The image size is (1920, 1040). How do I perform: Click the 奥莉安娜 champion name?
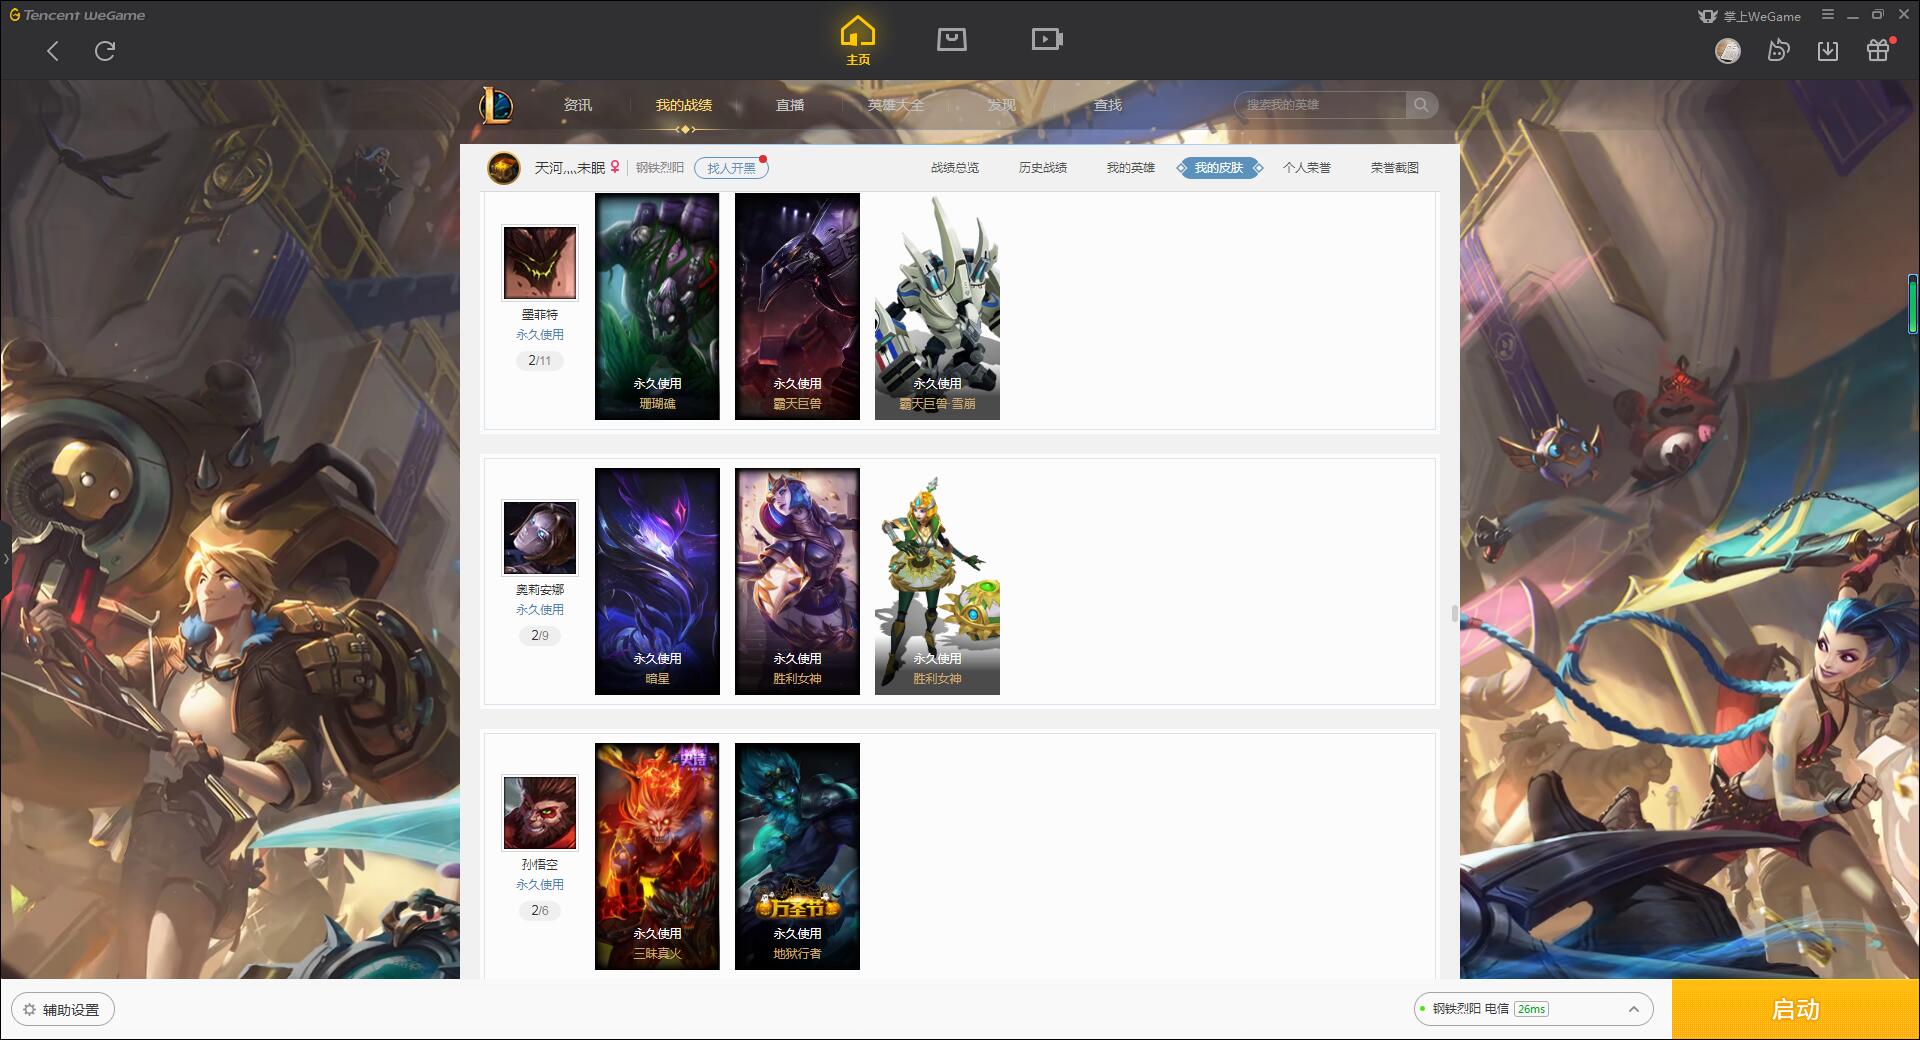tap(540, 590)
